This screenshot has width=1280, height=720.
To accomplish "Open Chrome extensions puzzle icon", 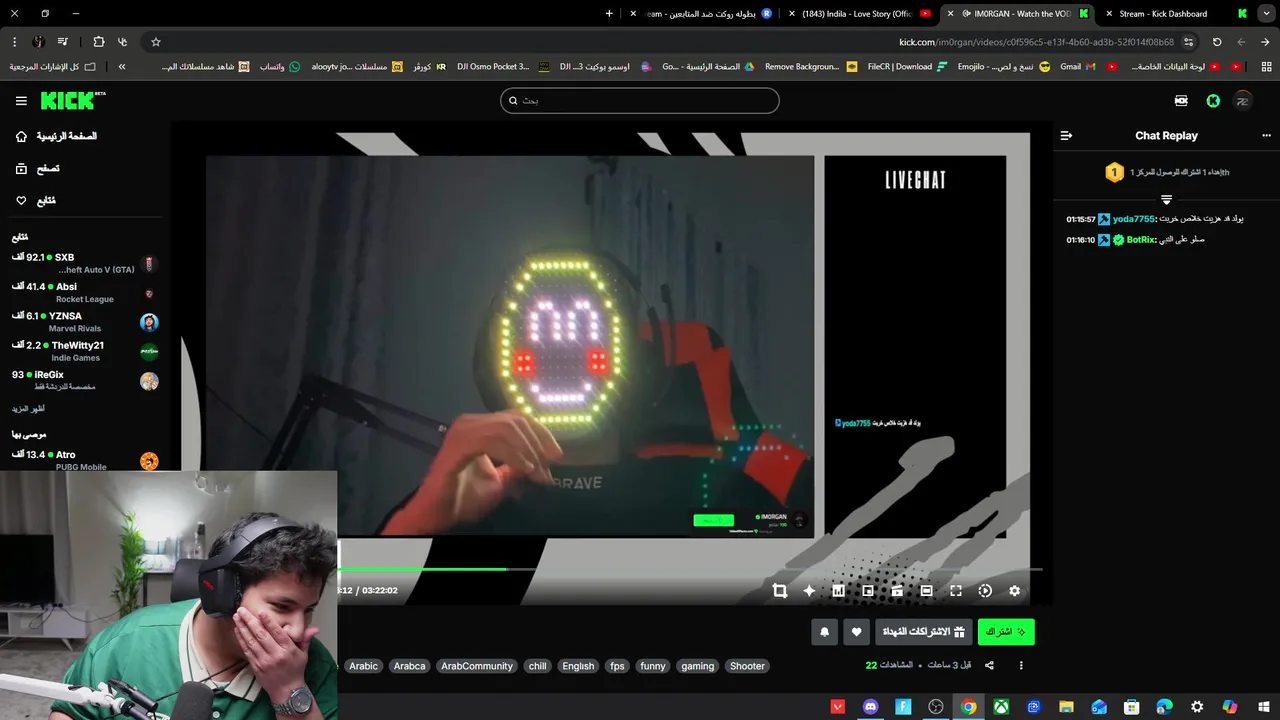I will click(x=98, y=42).
